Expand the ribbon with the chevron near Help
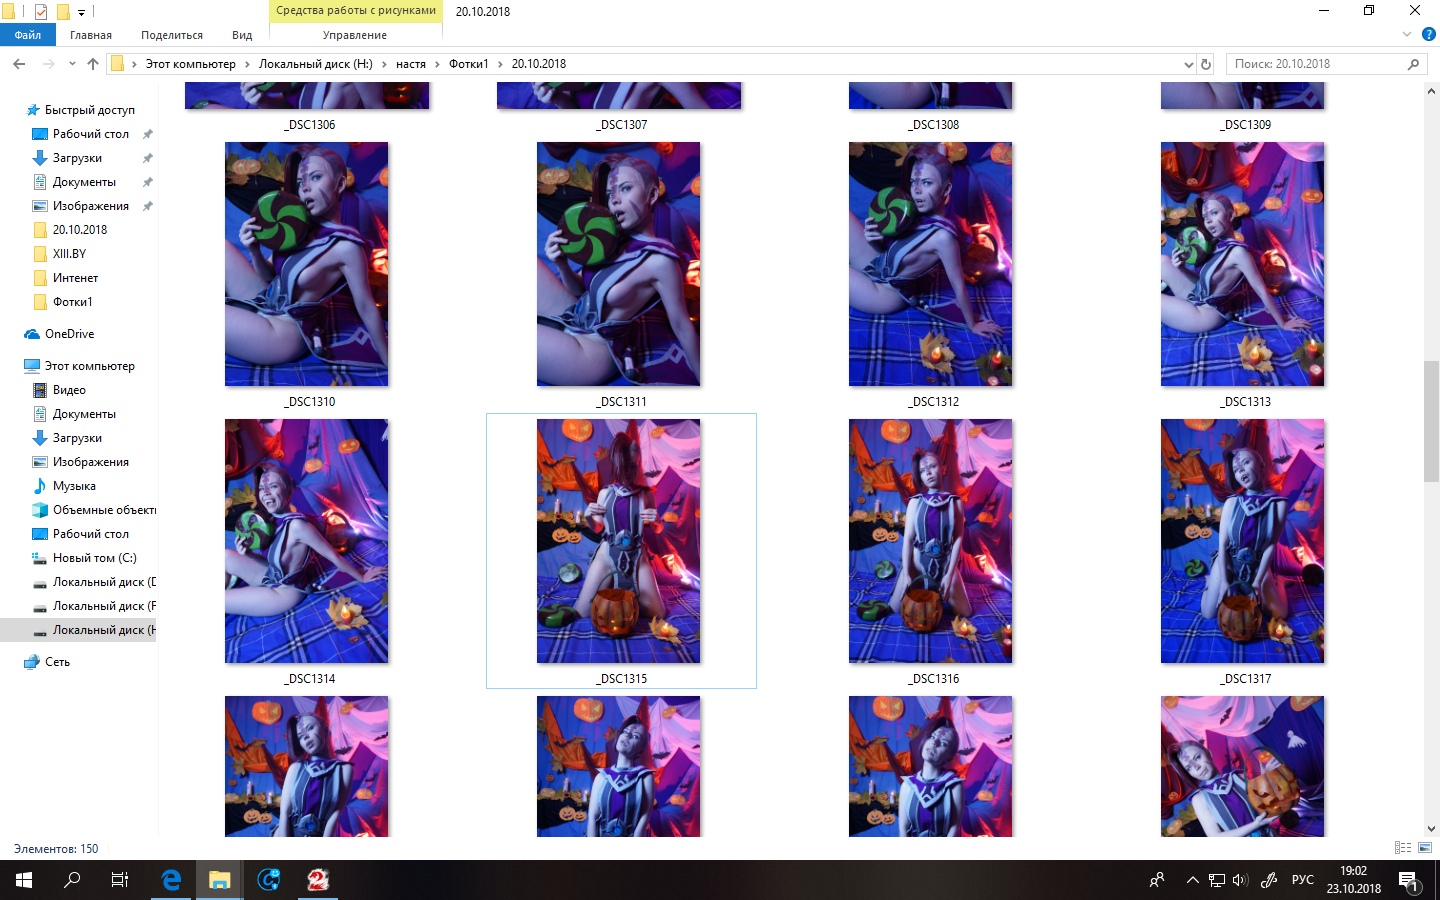The height and width of the screenshot is (900, 1440). click(1407, 35)
